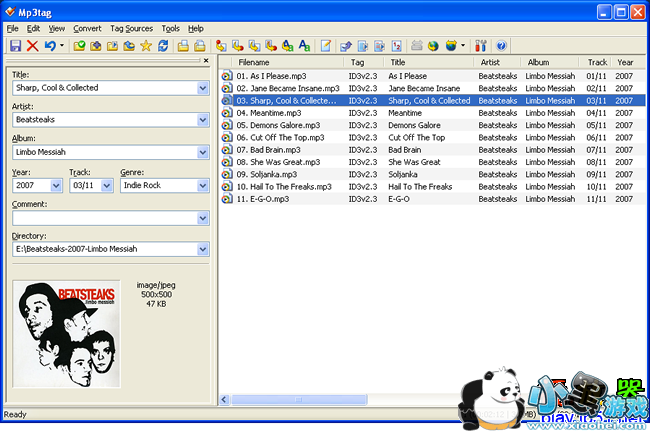Viewport: 650px width, 434px height.
Task: Open the View menu
Action: coord(56,29)
